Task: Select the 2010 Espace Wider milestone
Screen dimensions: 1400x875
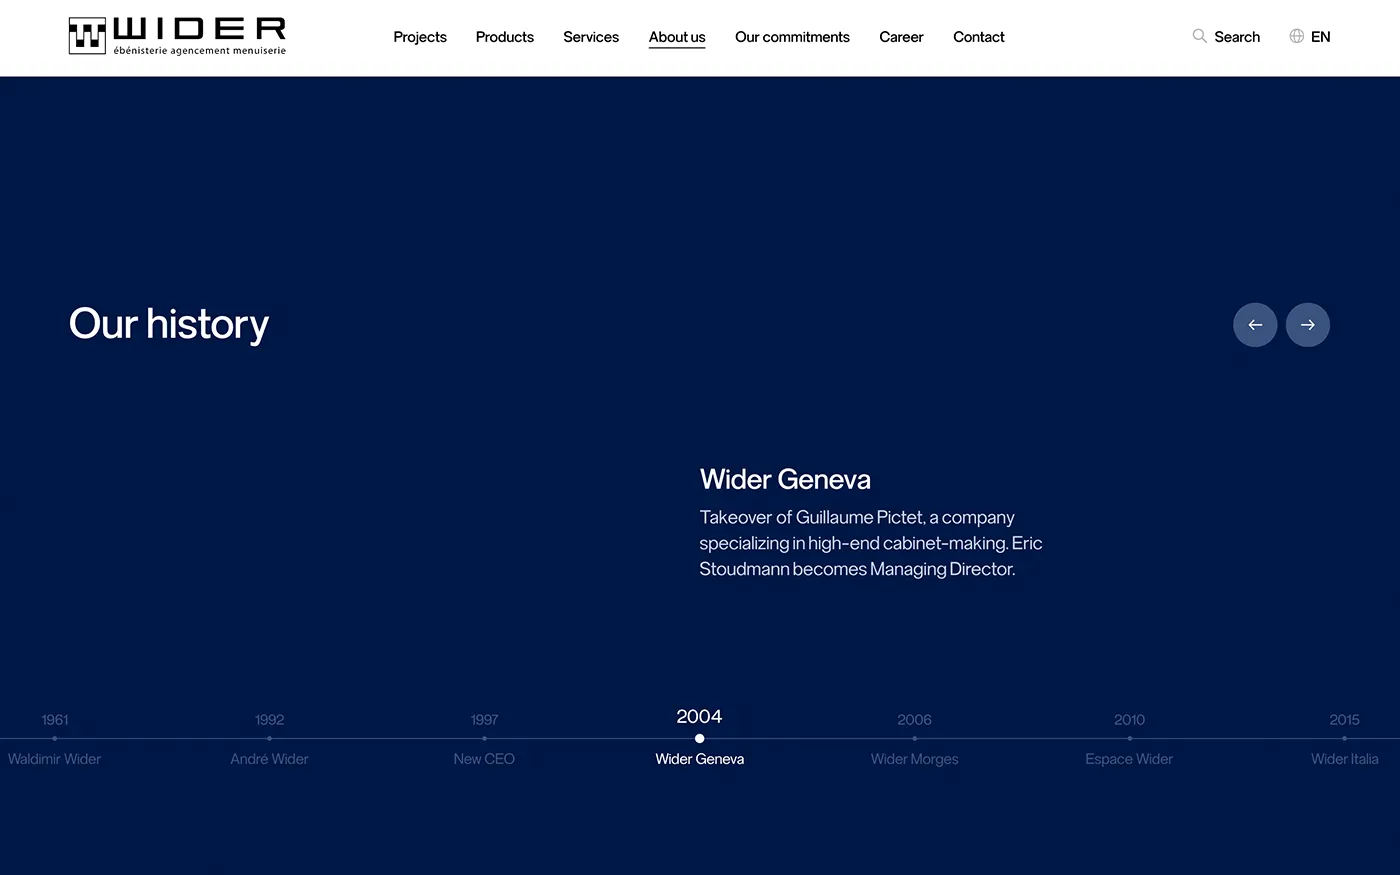Action: pyautogui.click(x=1129, y=739)
